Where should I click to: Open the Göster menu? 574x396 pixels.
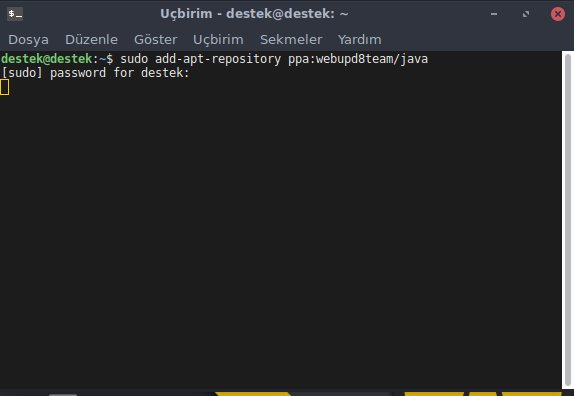tap(156, 40)
